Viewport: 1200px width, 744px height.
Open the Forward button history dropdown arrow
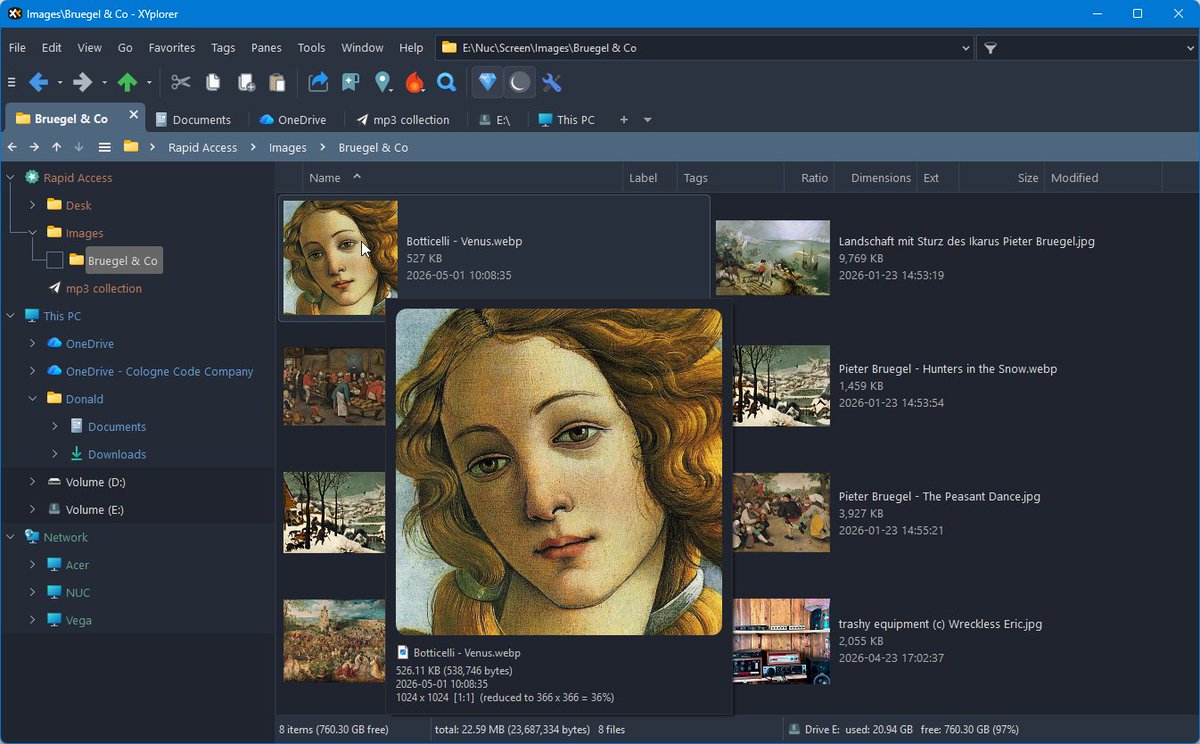click(104, 82)
